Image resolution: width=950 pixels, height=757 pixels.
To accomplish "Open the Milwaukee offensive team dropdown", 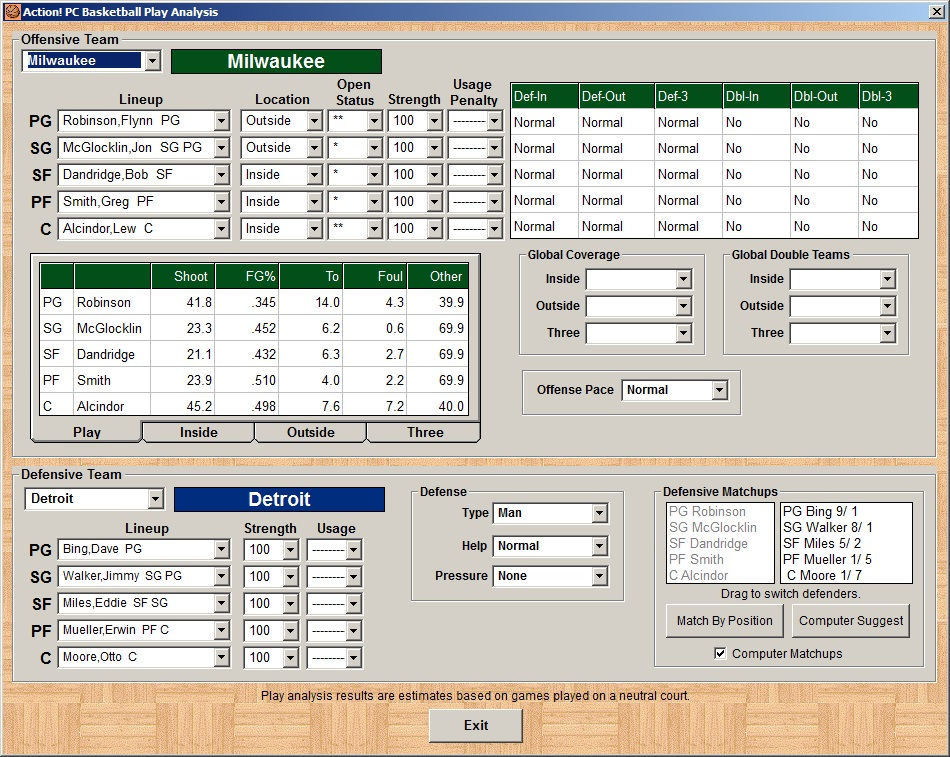I will (x=152, y=62).
